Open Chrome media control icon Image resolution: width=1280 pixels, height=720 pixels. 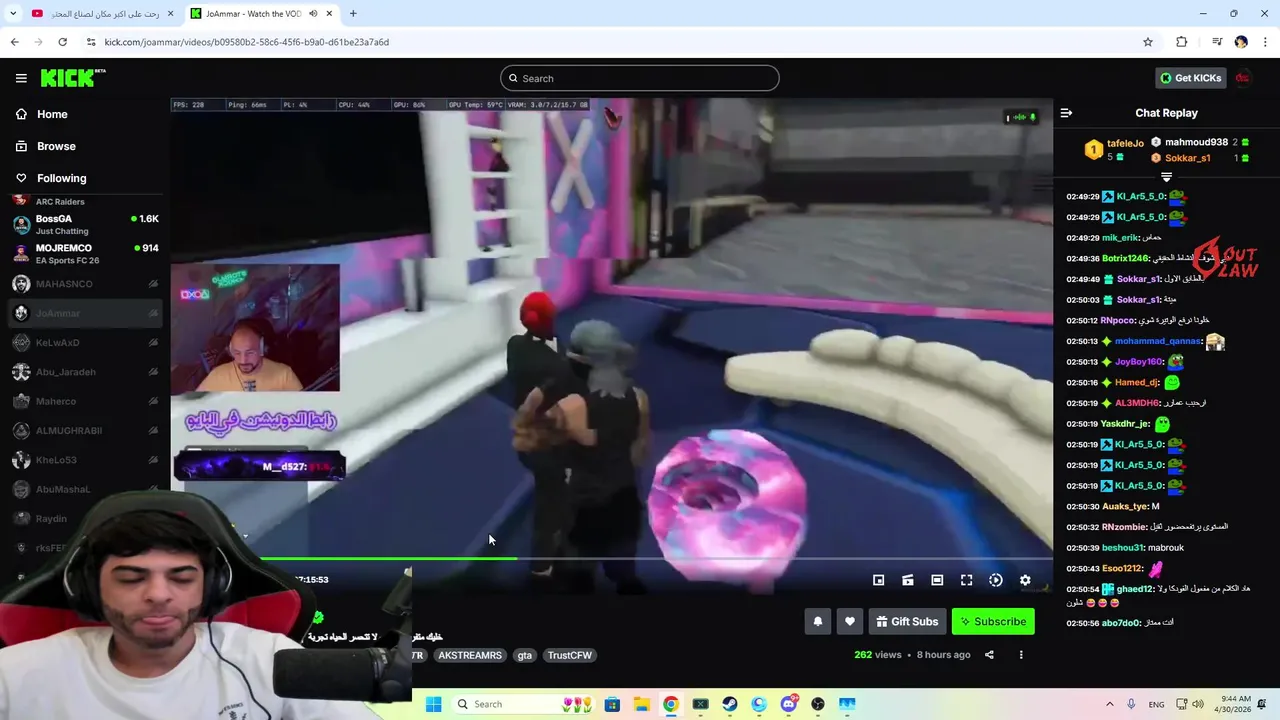point(1217,42)
